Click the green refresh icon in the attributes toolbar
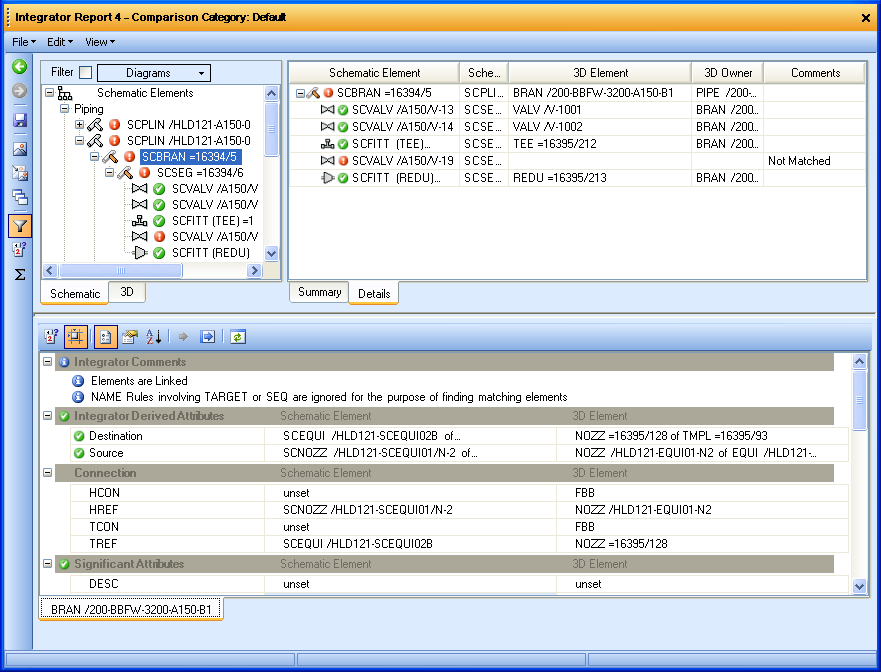This screenshot has width=881, height=672. pyautogui.click(x=238, y=337)
